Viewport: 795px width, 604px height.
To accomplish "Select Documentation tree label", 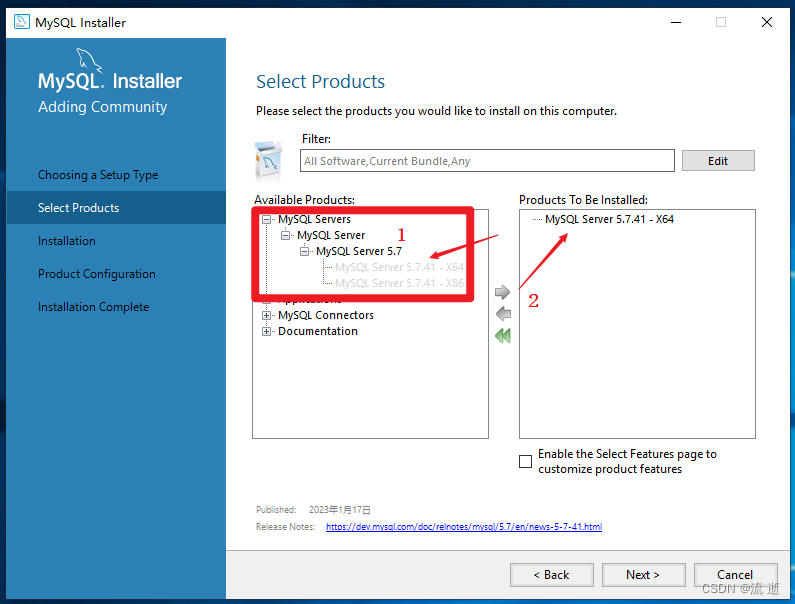I will [317, 331].
